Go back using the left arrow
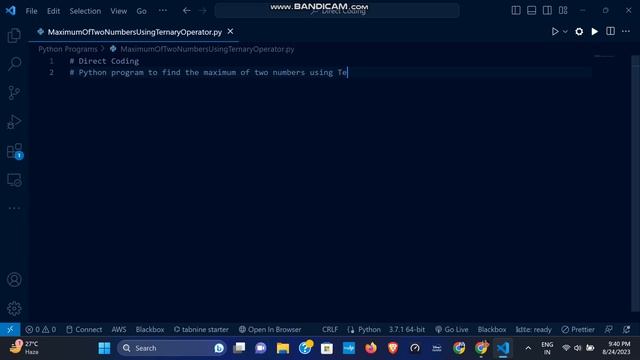640x360 pixels. click(x=187, y=11)
